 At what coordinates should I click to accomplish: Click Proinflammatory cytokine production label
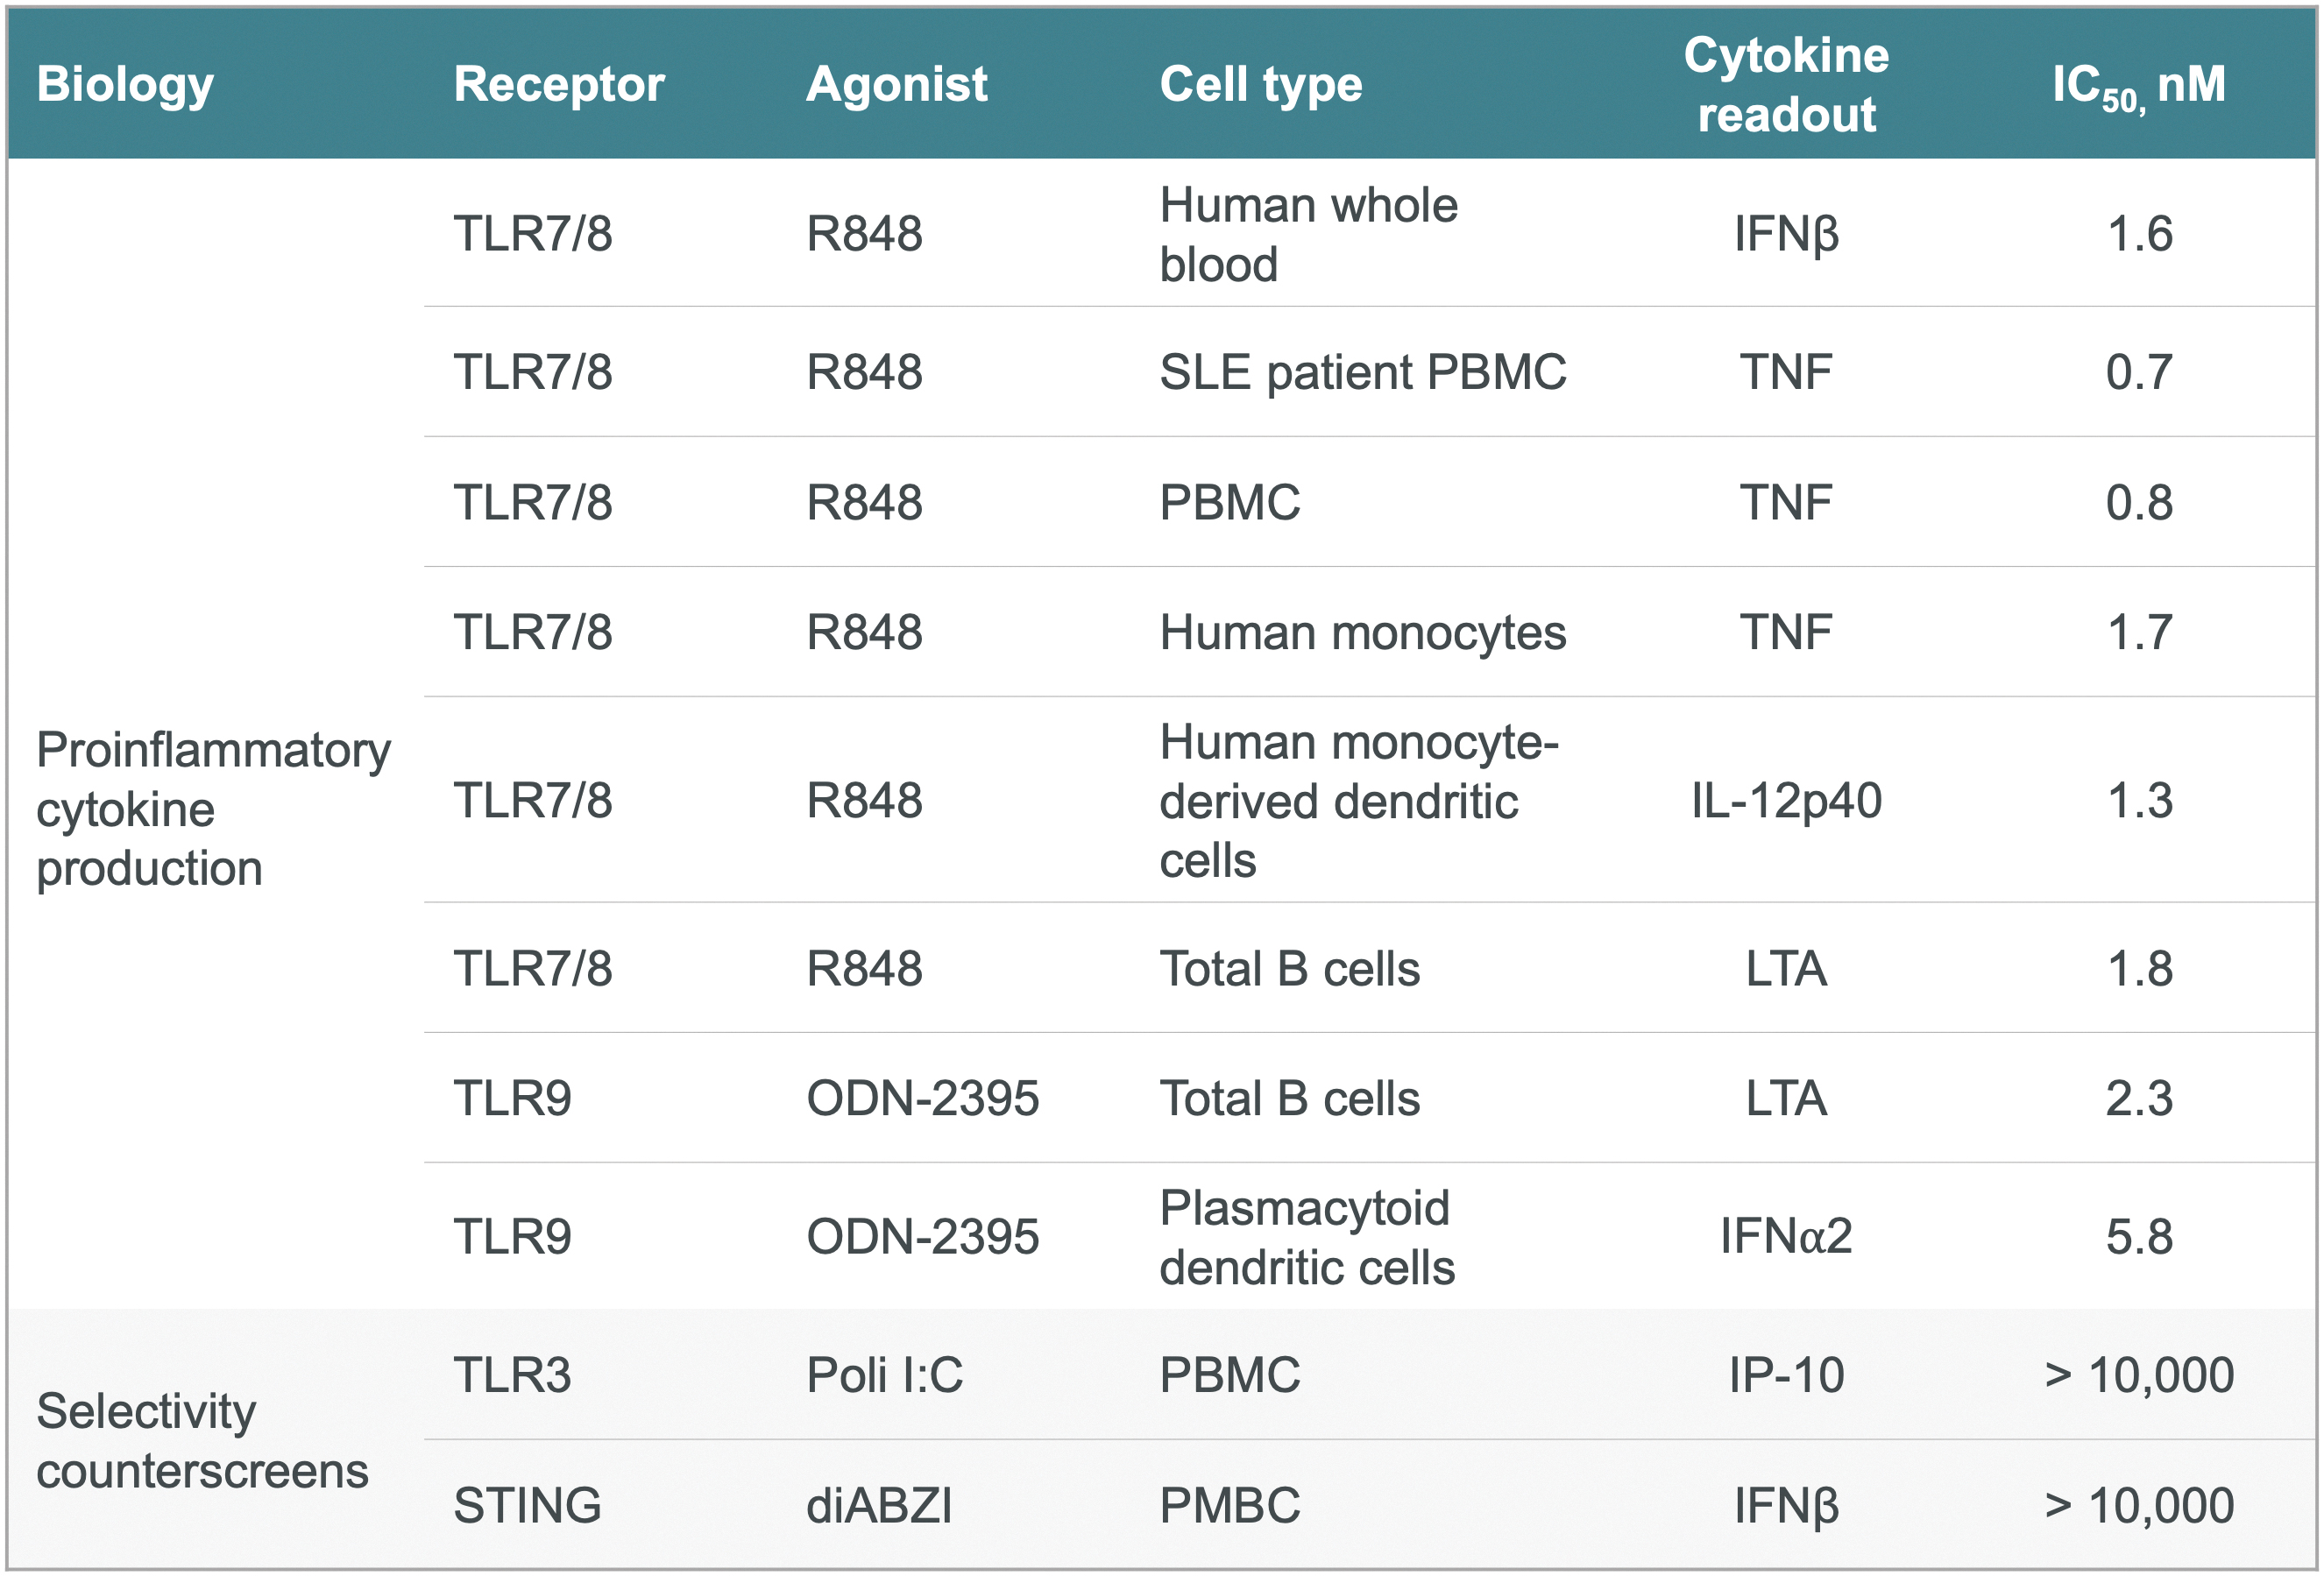(213, 808)
